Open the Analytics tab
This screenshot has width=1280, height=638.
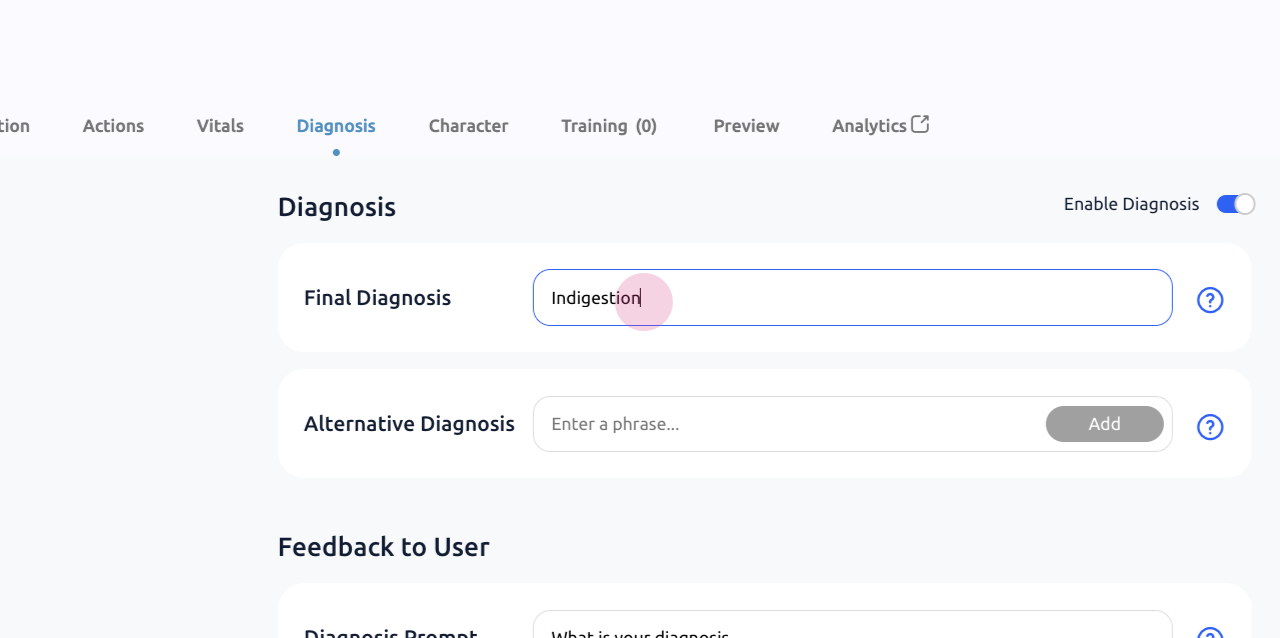coord(868,126)
